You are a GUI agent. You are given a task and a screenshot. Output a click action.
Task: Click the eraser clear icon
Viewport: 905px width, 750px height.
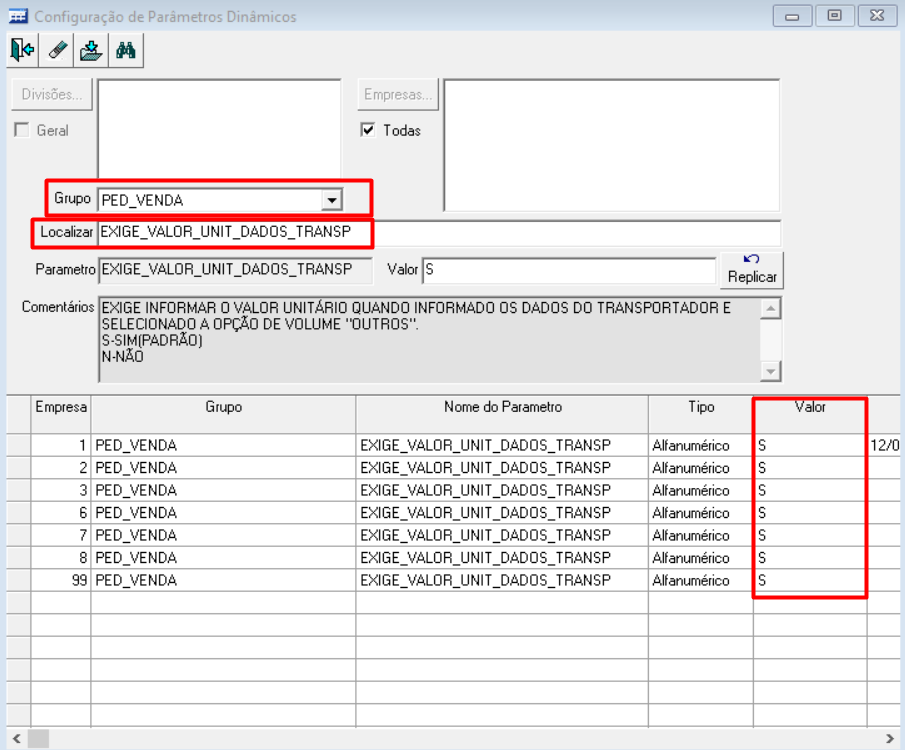click(x=58, y=49)
